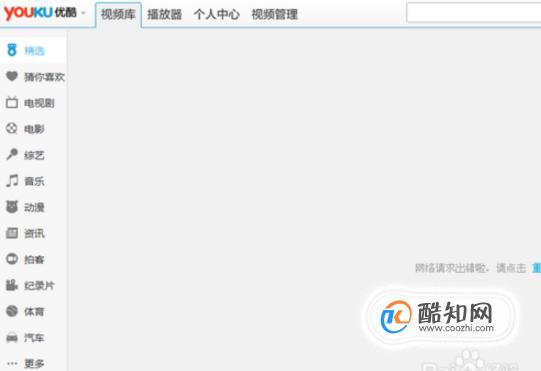Open the 音乐 category label

tap(34, 181)
